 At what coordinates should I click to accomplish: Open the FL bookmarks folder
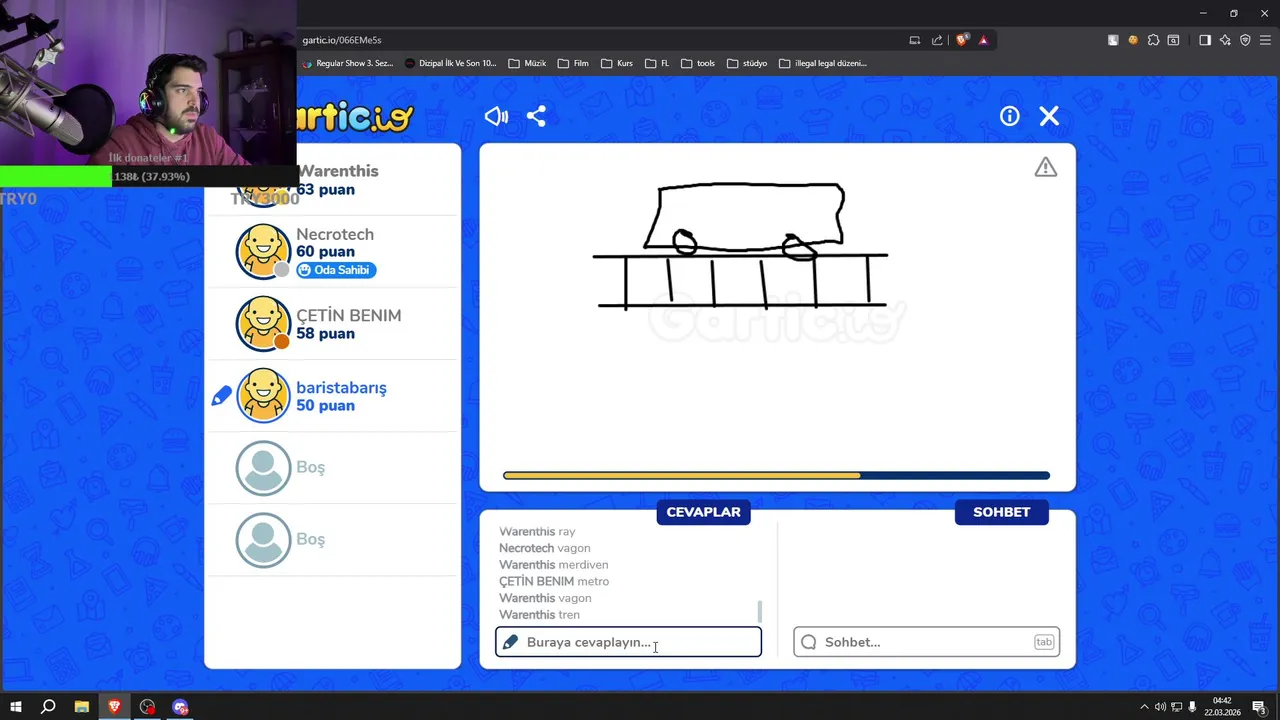(657, 63)
